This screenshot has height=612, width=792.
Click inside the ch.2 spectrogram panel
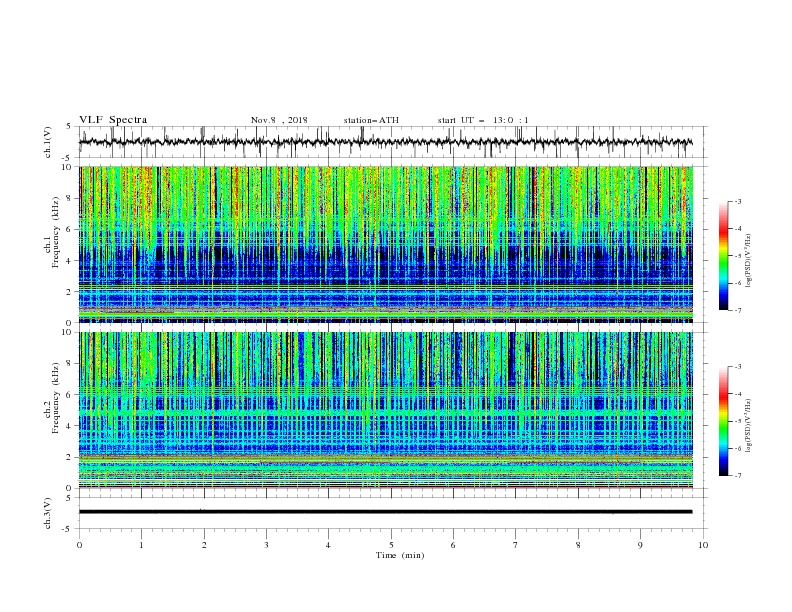[x=385, y=410]
